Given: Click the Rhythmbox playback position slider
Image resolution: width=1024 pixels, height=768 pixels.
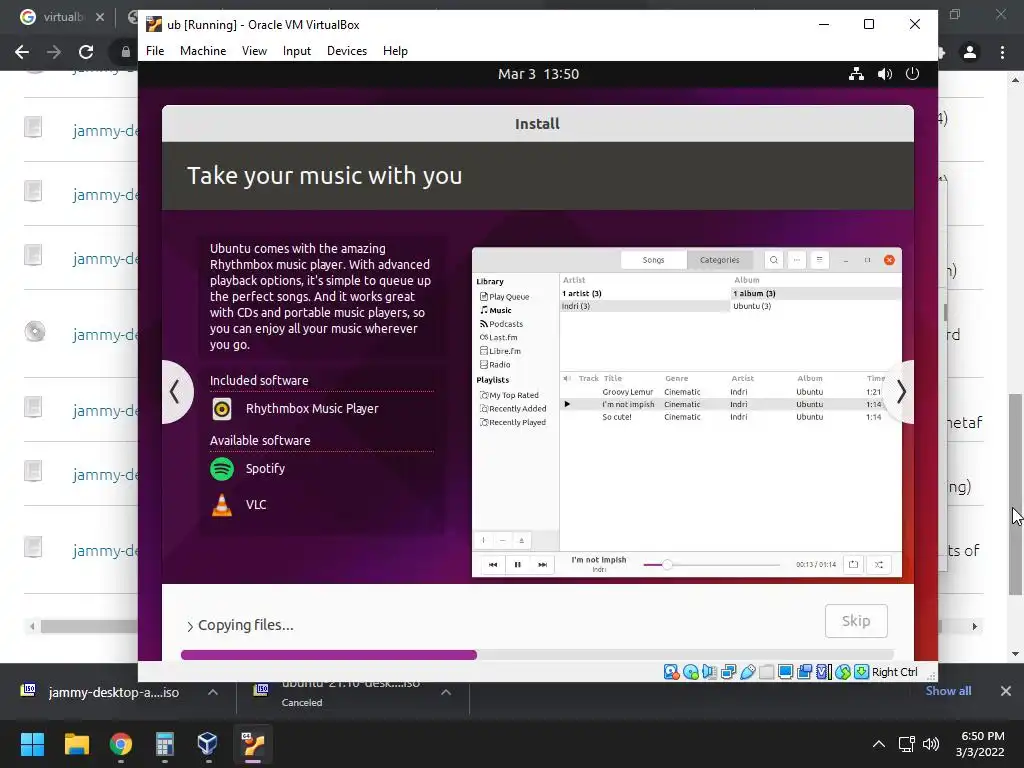Looking at the screenshot, I should click(x=711, y=565).
